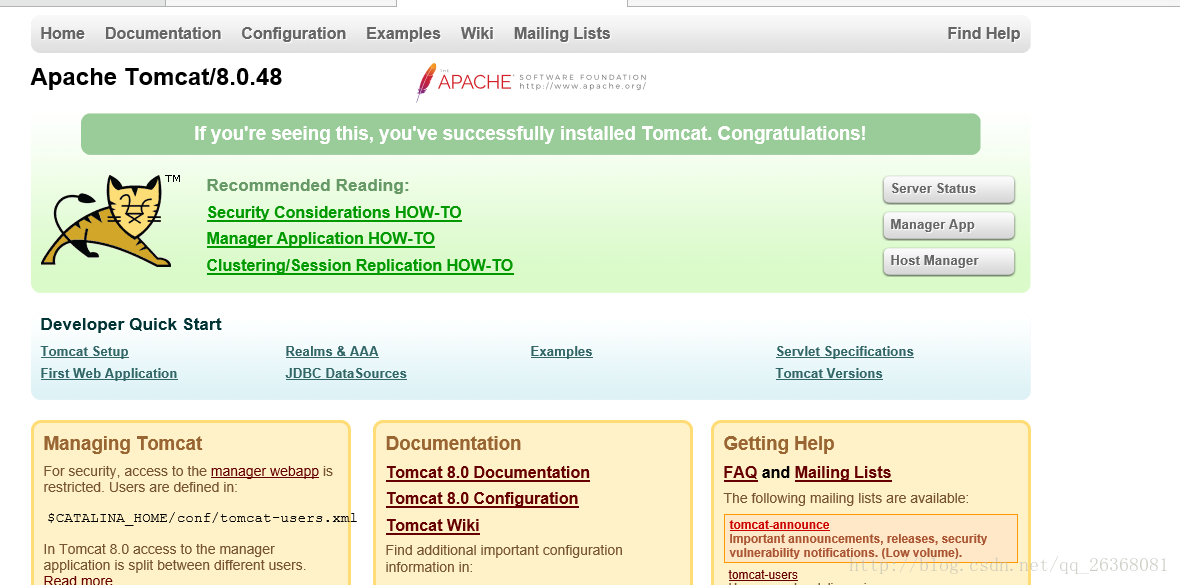Viewport: 1180px width, 585px height.
Task: Open the Examples link under Developer Quick Start
Action: (561, 352)
